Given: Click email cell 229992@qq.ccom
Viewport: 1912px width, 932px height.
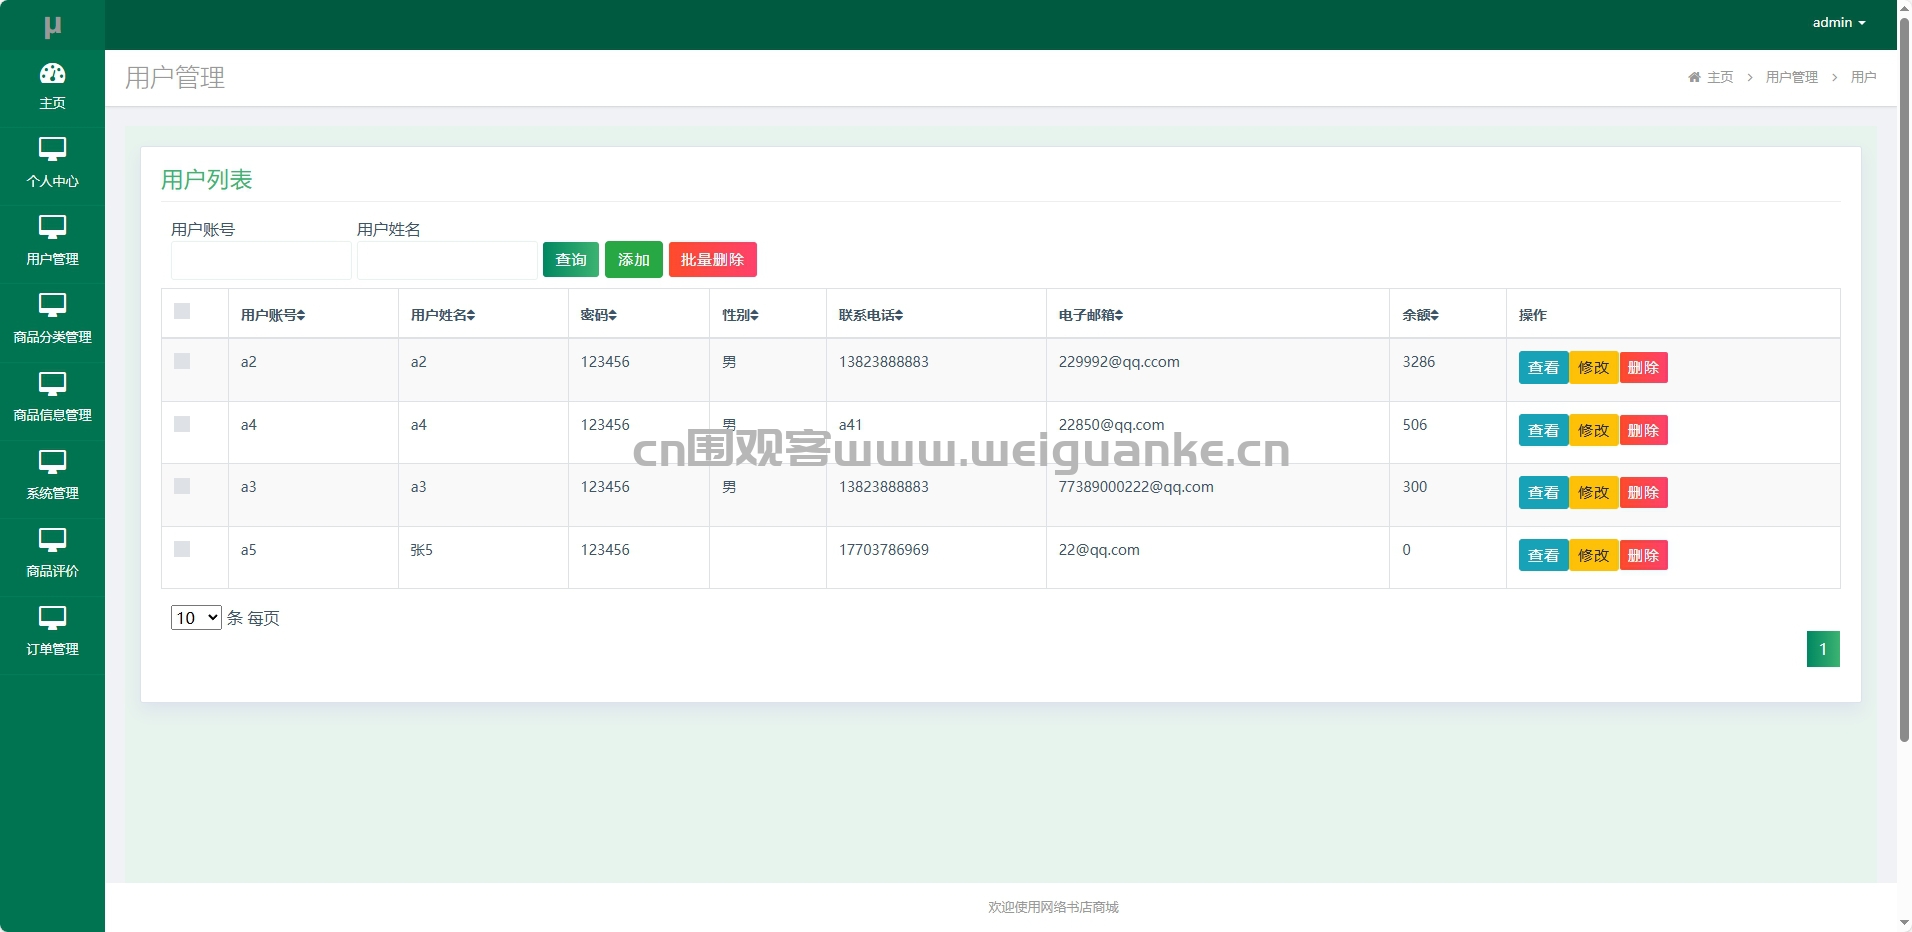Looking at the screenshot, I should tap(1119, 362).
